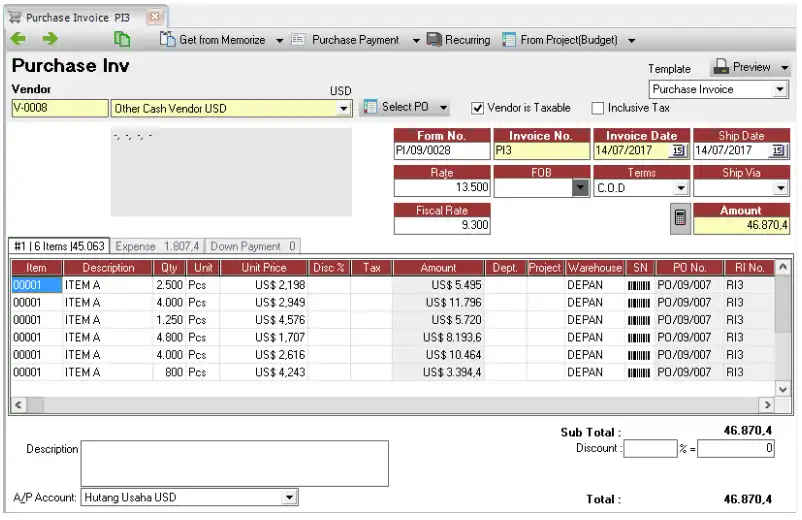
Task: Click SN barcode in US$ 5.495 row
Action: (x=639, y=286)
